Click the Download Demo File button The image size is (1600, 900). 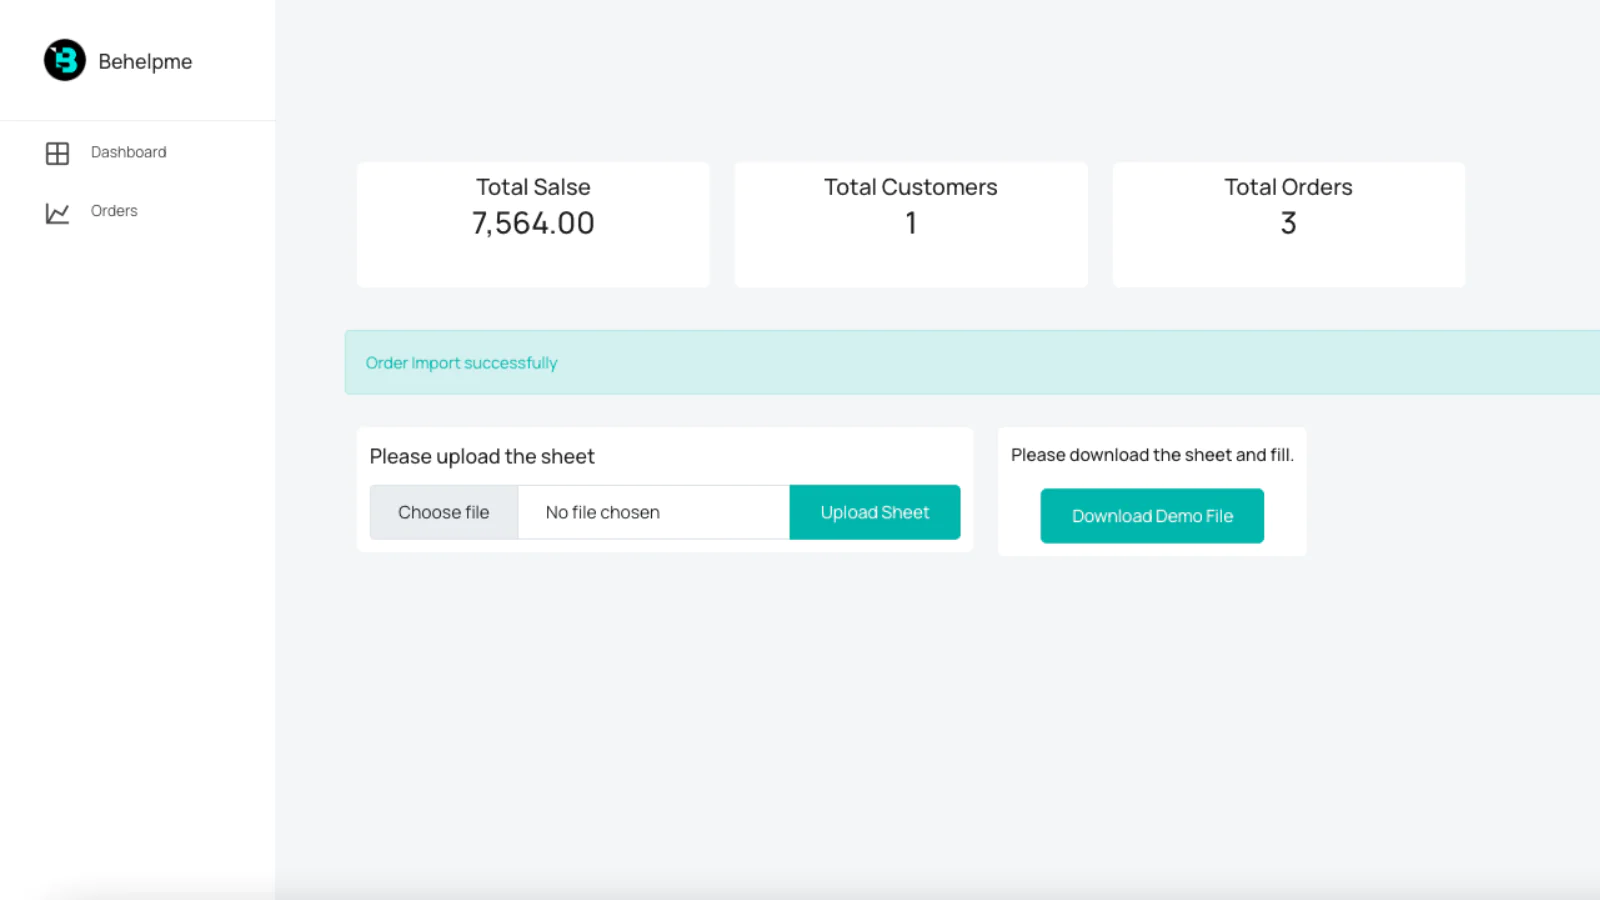click(x=1151, y=516)
